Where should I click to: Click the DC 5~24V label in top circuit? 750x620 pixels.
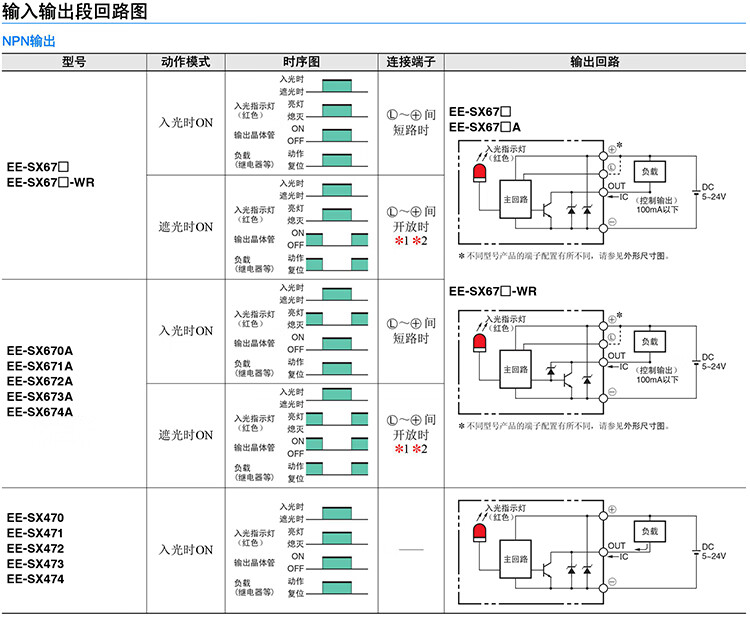[x=714, y=192]
